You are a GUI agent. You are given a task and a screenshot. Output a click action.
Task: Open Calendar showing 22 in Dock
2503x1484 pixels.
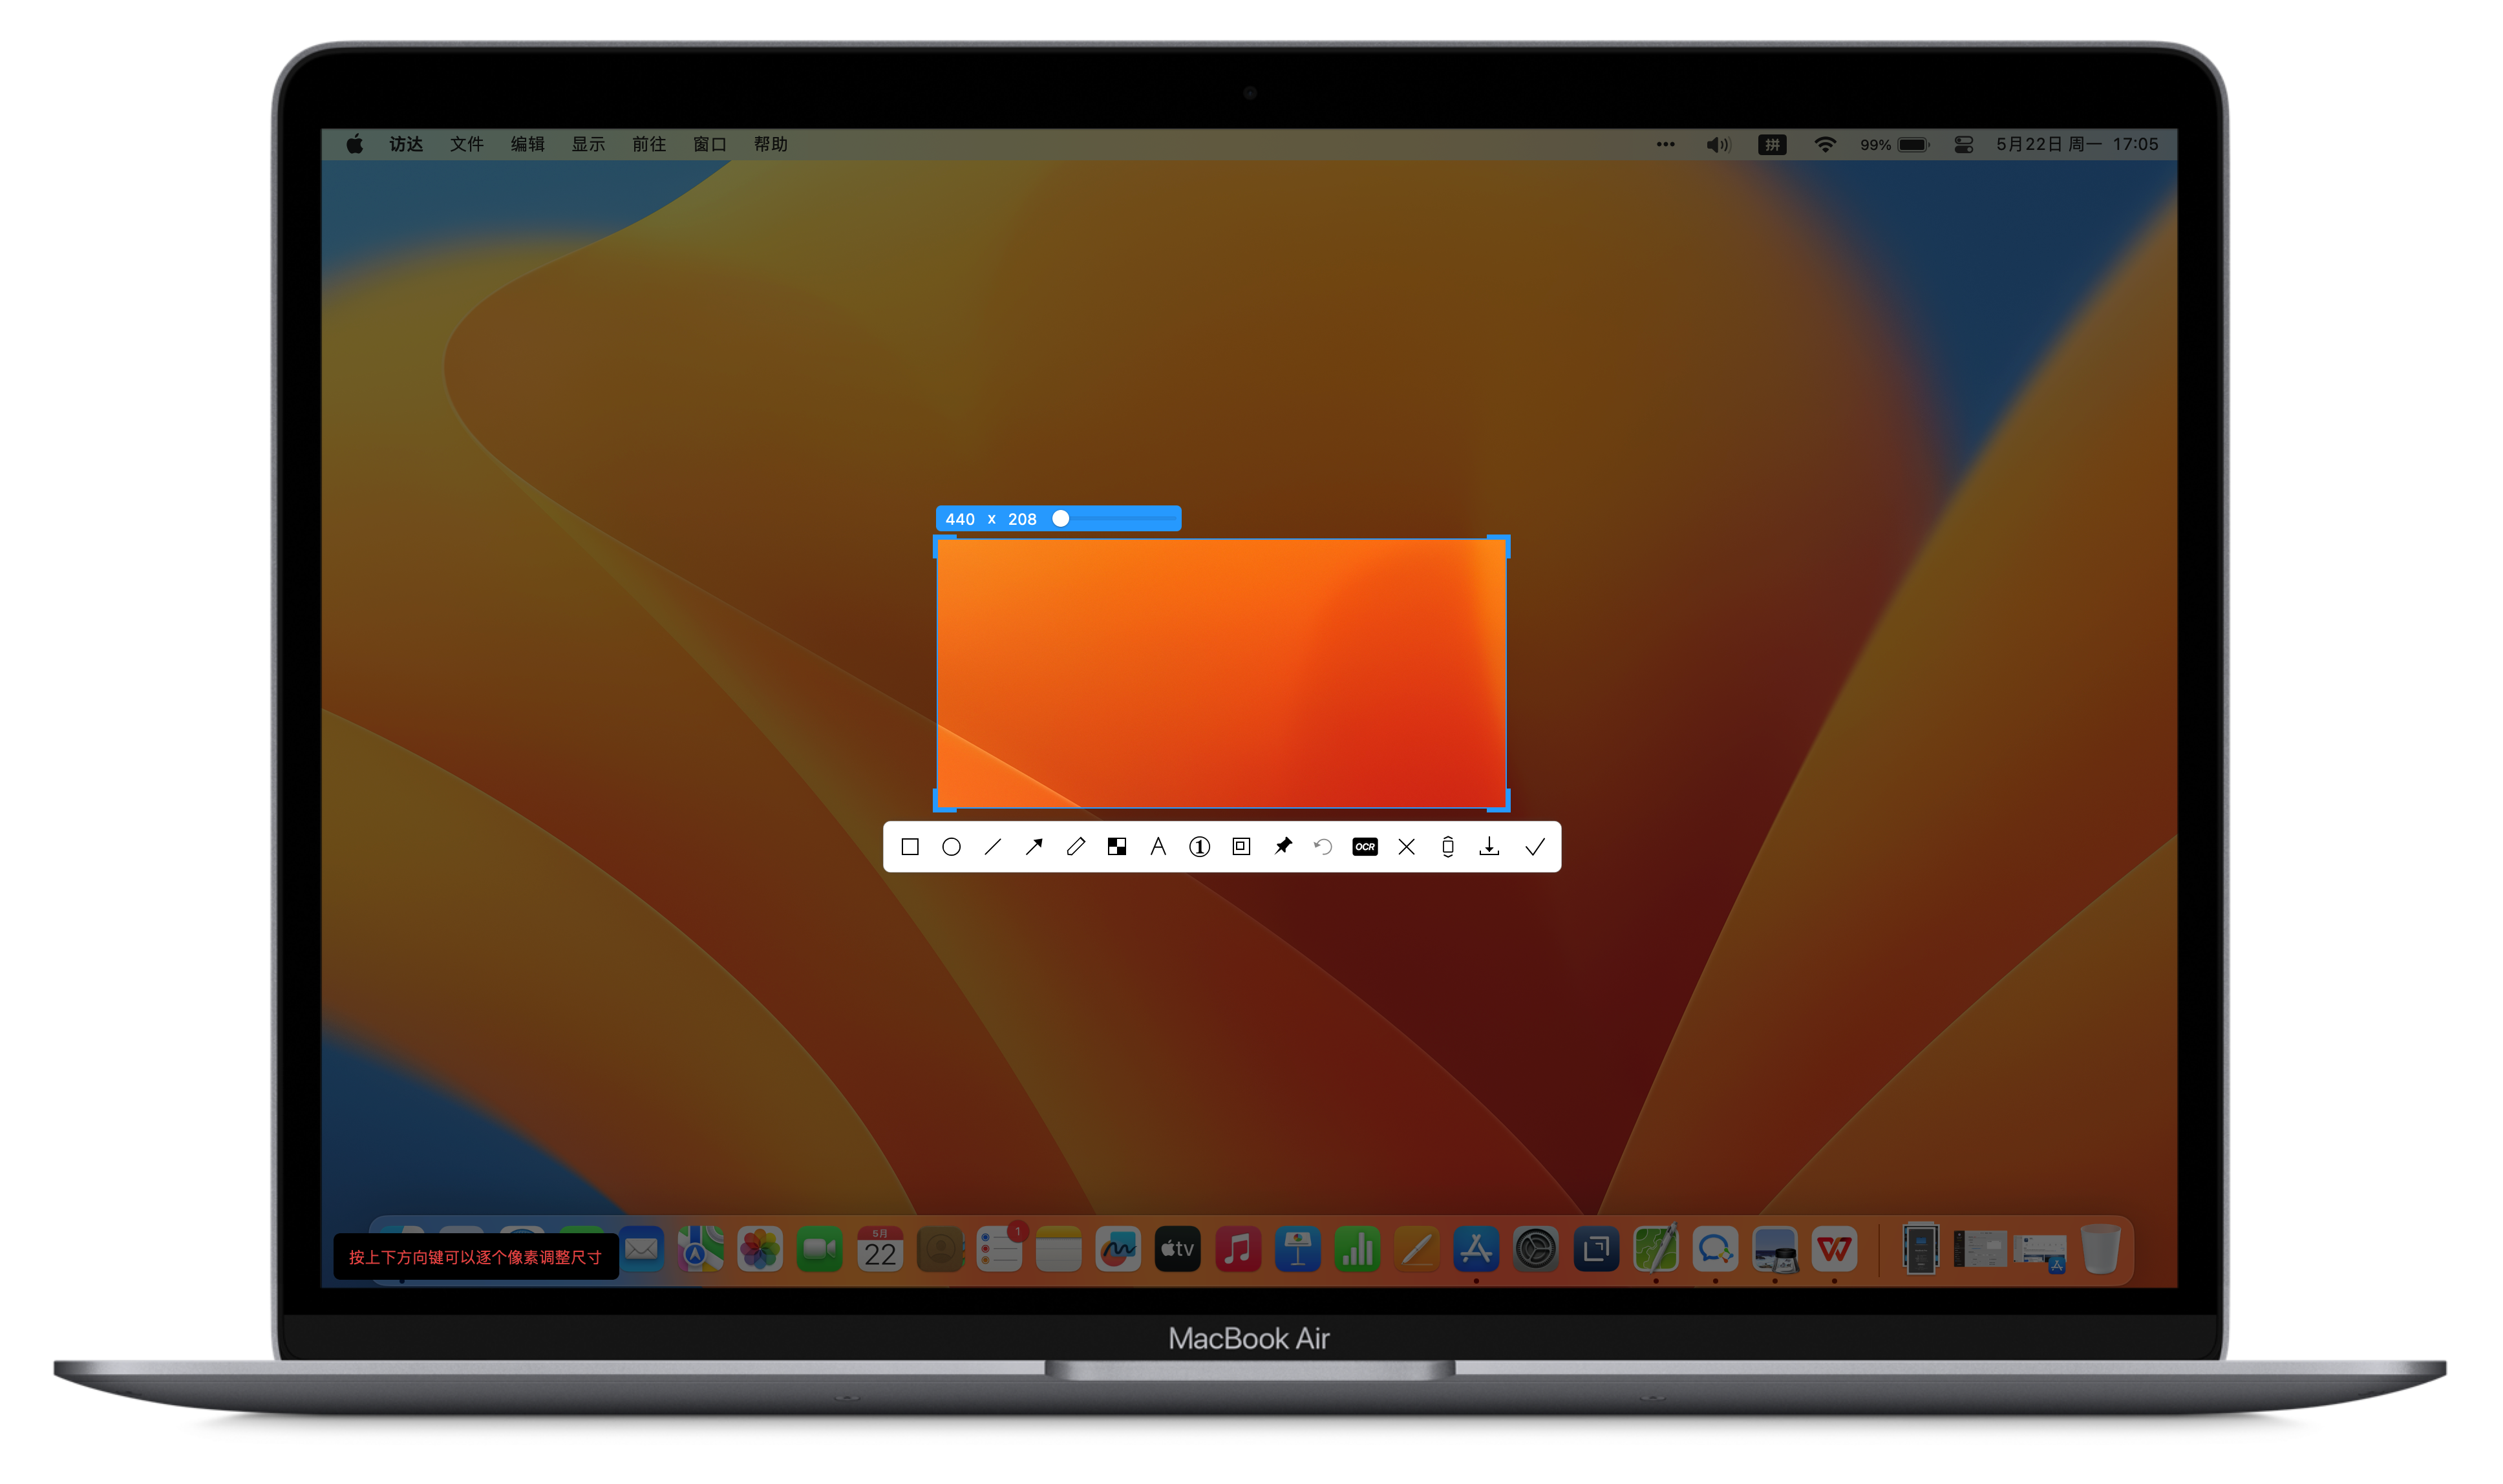(x=880, y=1249)
